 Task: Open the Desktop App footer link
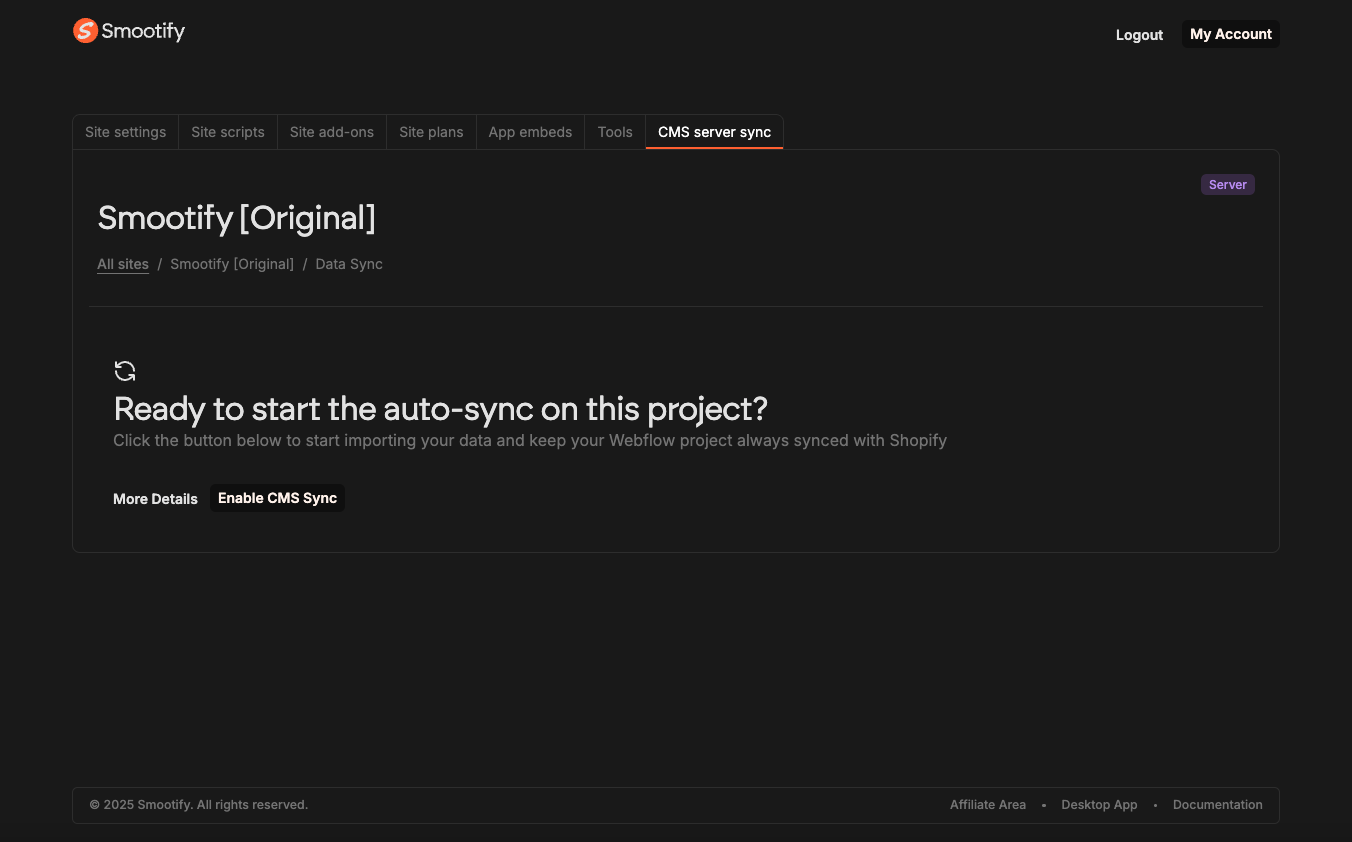pyautogui.click(x=1099, y=805)
